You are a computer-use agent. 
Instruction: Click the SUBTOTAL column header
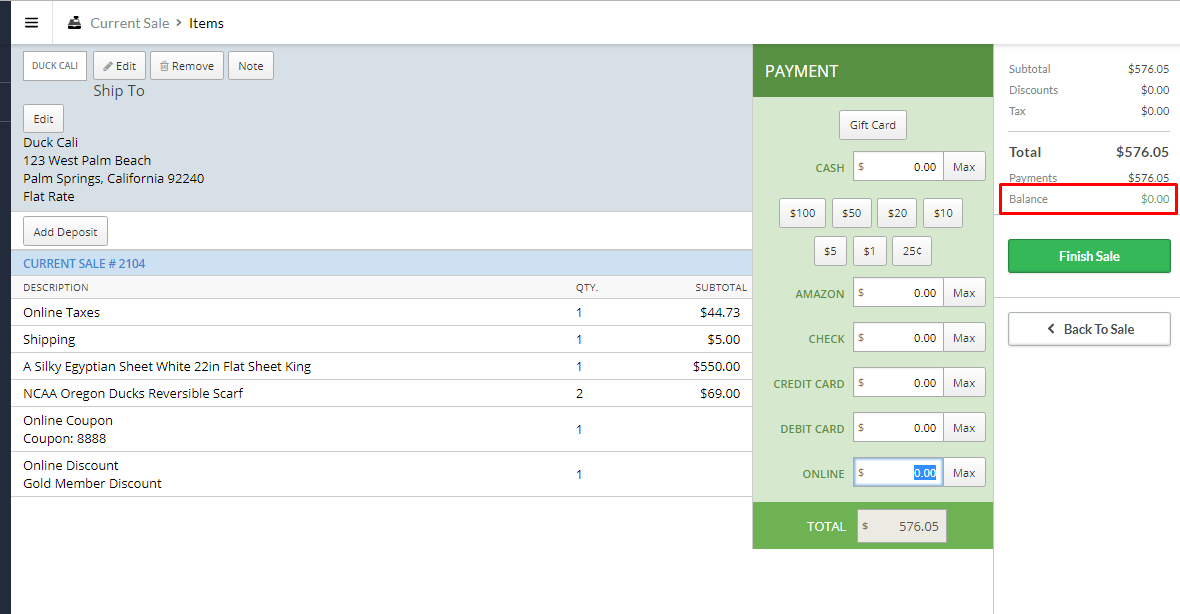721,287
